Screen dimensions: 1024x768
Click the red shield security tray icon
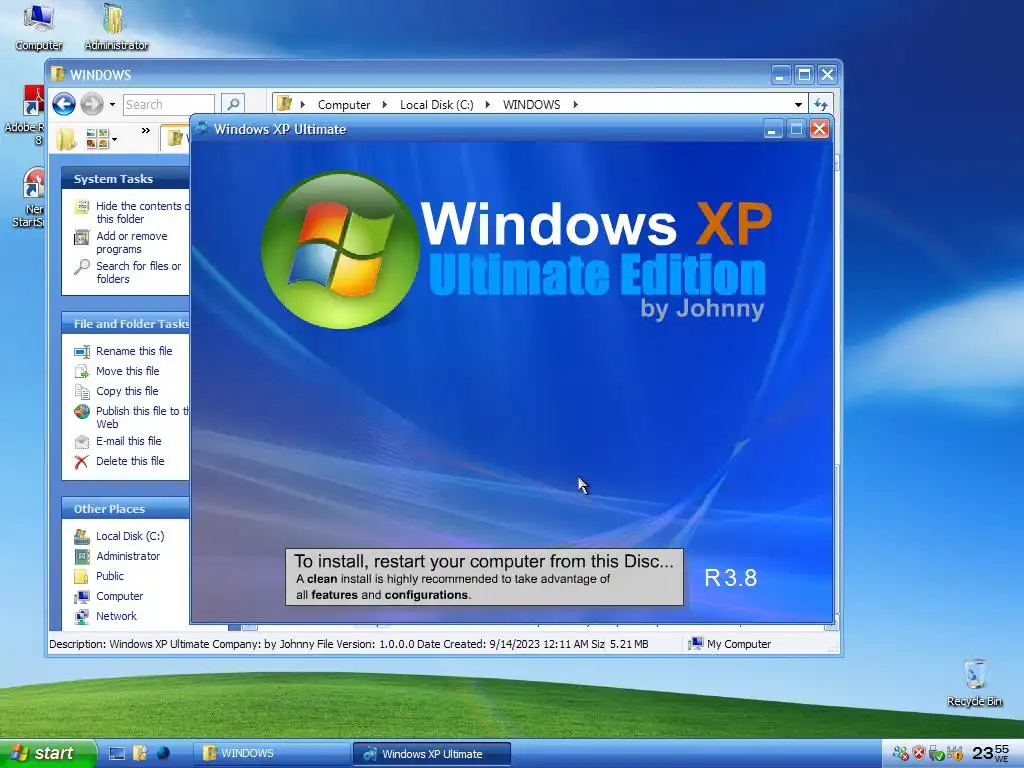pyautogui.click(x=919, y=754)
